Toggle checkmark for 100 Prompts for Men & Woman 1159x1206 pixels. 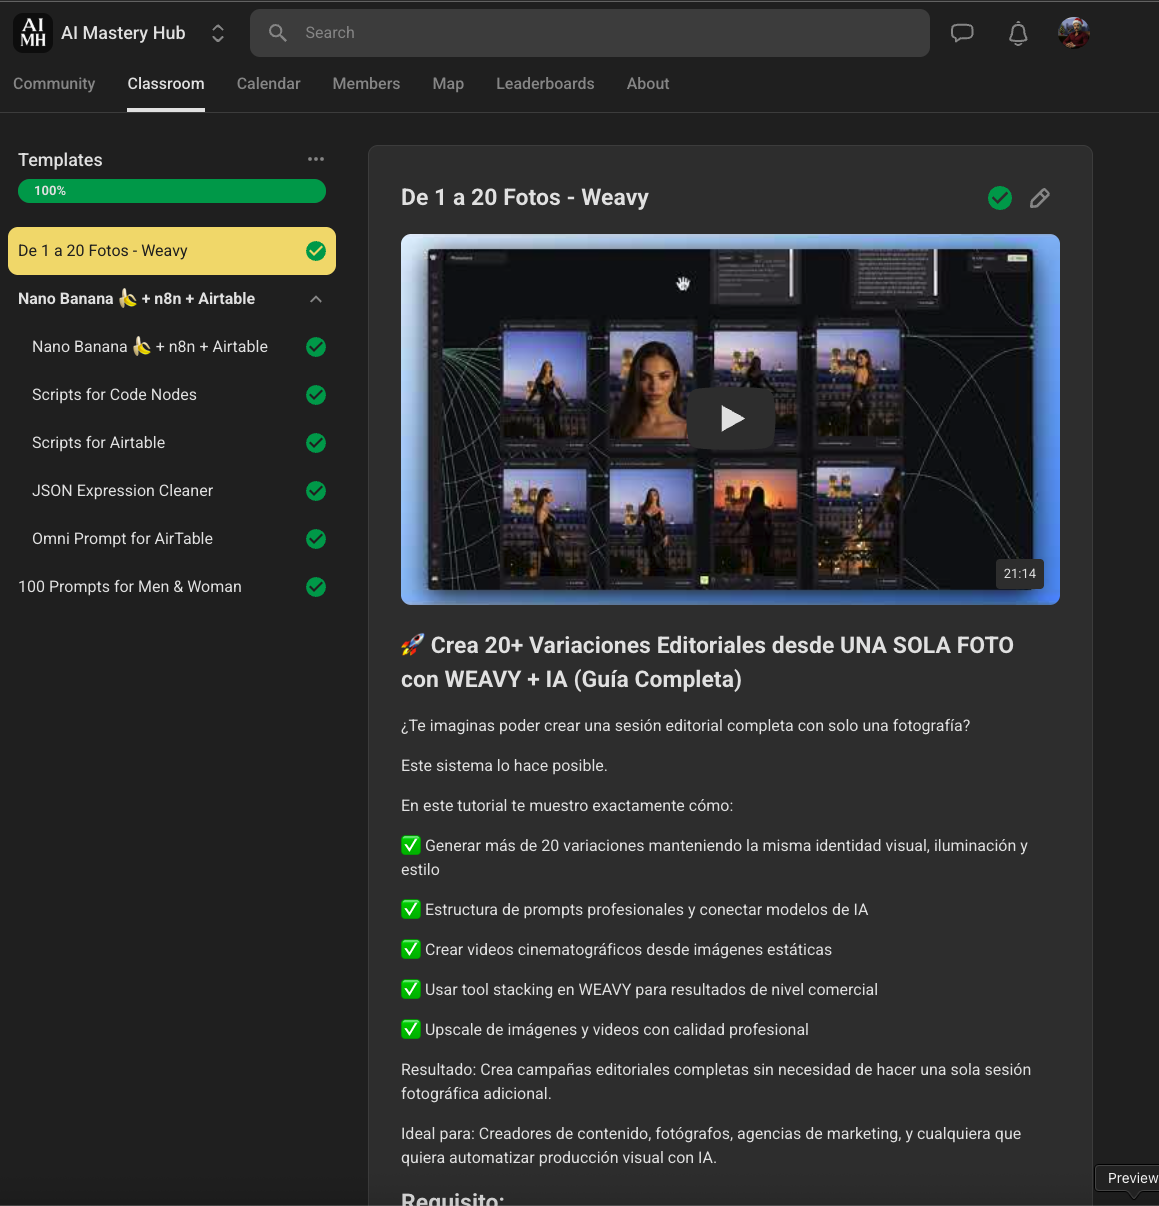click(316, 587)
